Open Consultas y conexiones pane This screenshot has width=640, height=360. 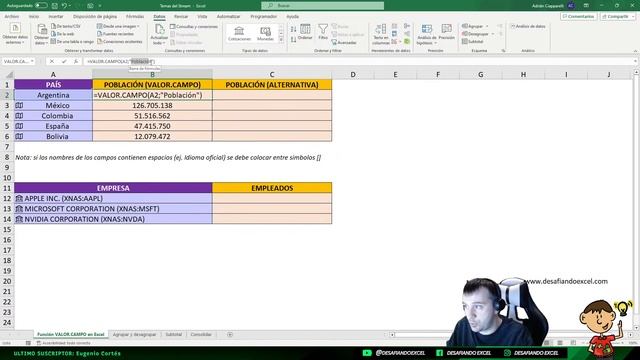[194, 27]
